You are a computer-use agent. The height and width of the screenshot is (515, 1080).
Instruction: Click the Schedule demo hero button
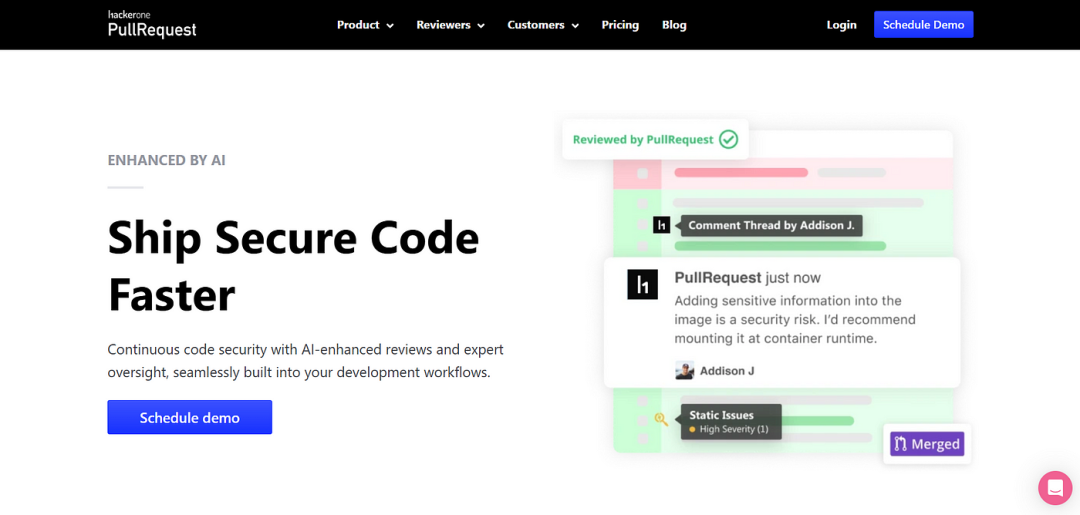tap(189, 417)
